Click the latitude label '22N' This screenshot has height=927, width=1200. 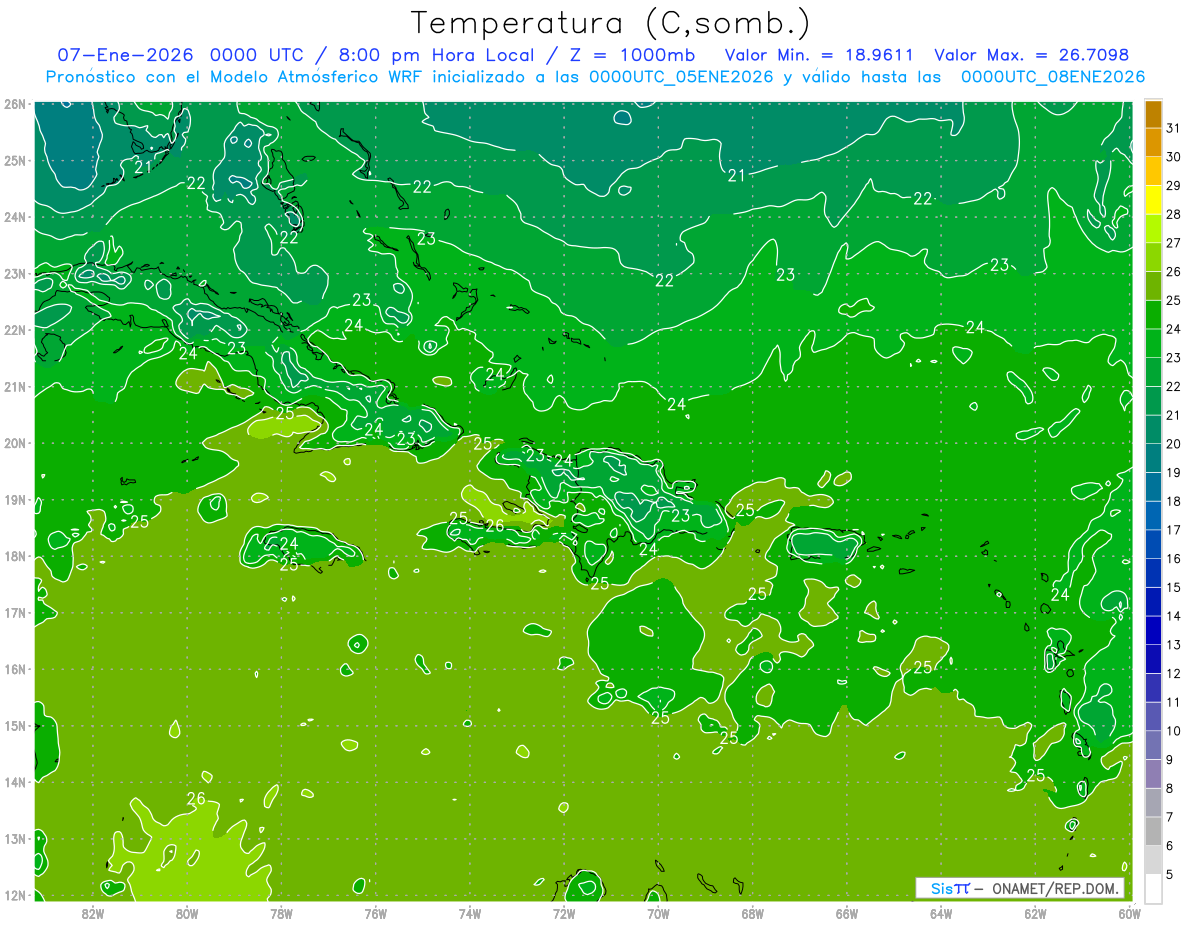pos(15,330)
